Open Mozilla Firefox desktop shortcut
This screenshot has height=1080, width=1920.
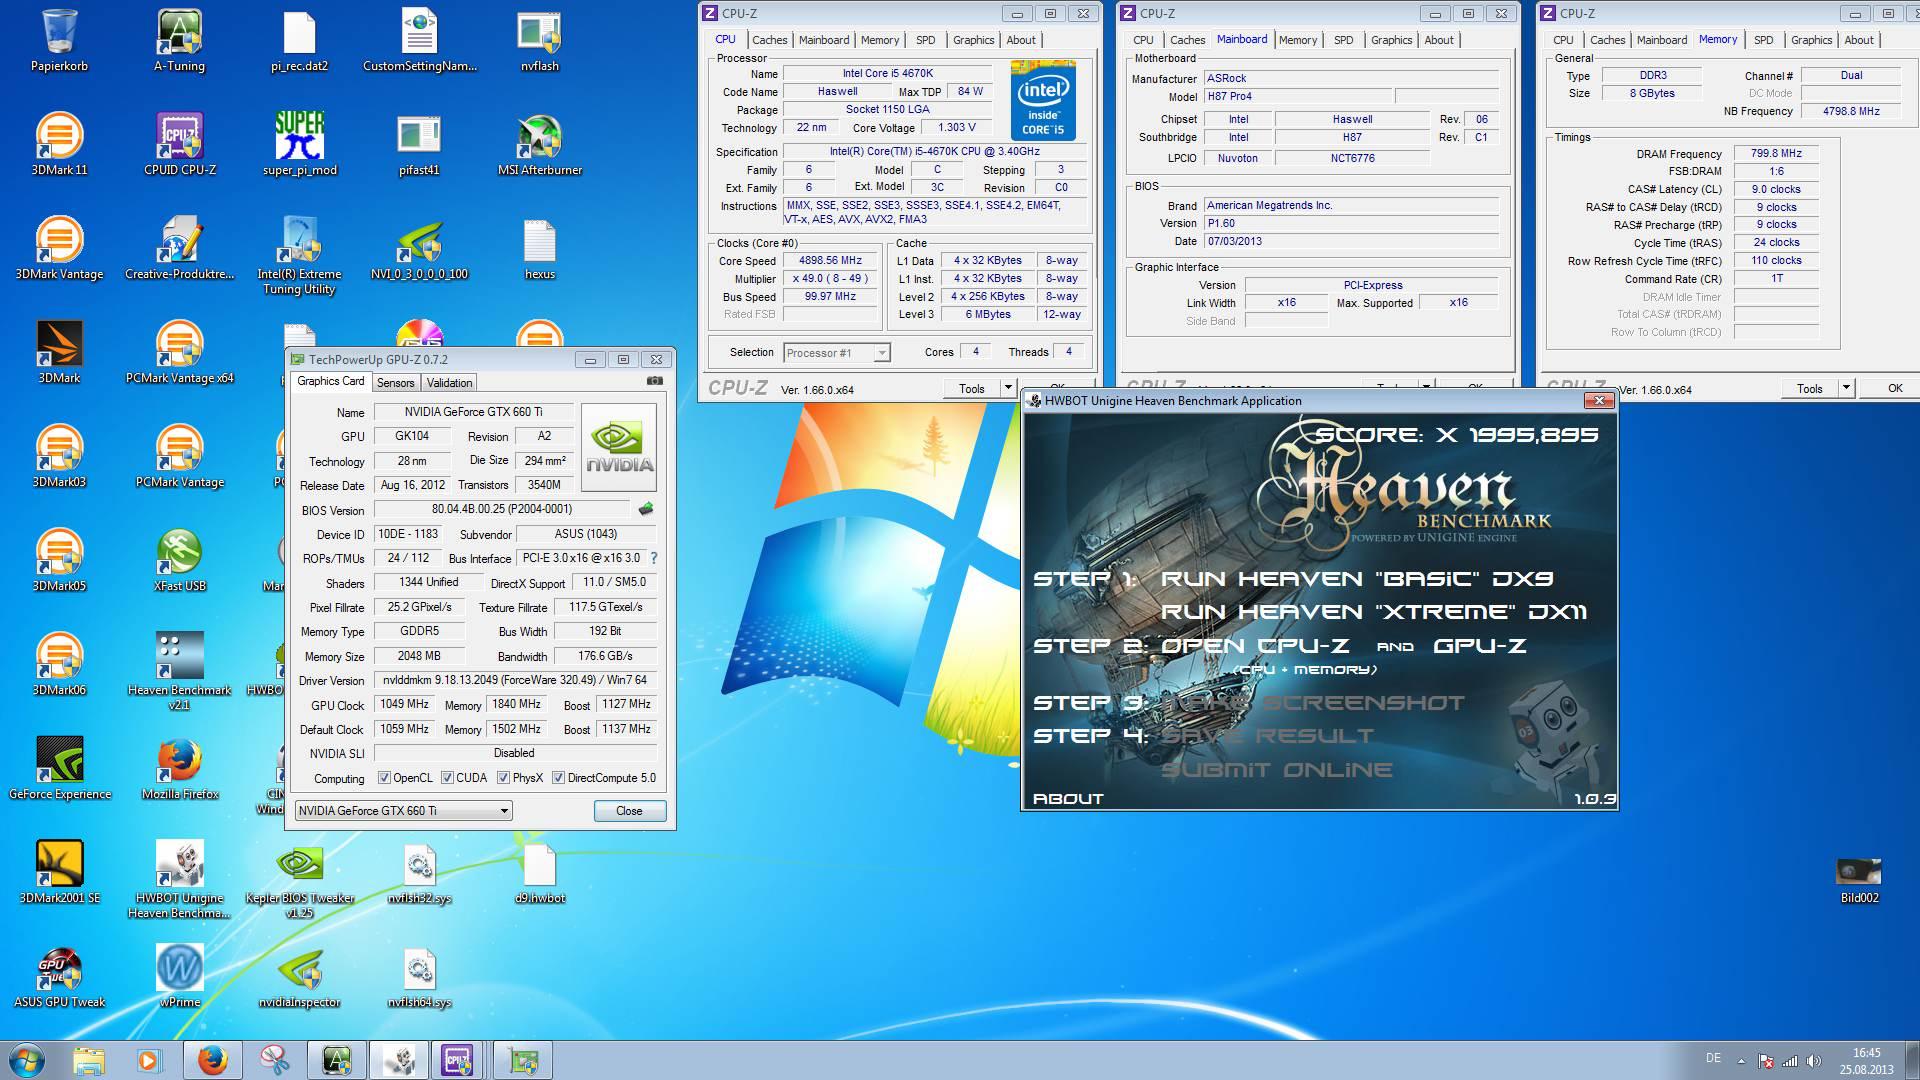180,768
